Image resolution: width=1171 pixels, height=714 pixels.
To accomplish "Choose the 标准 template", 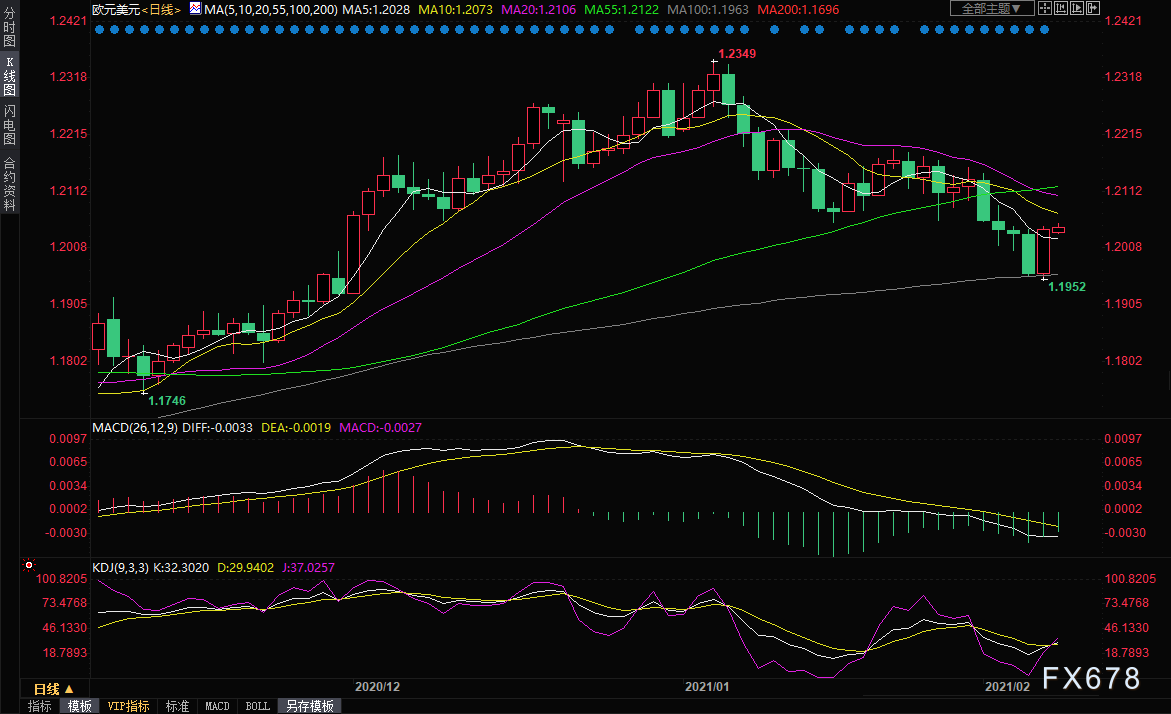I will pos(177,706).
